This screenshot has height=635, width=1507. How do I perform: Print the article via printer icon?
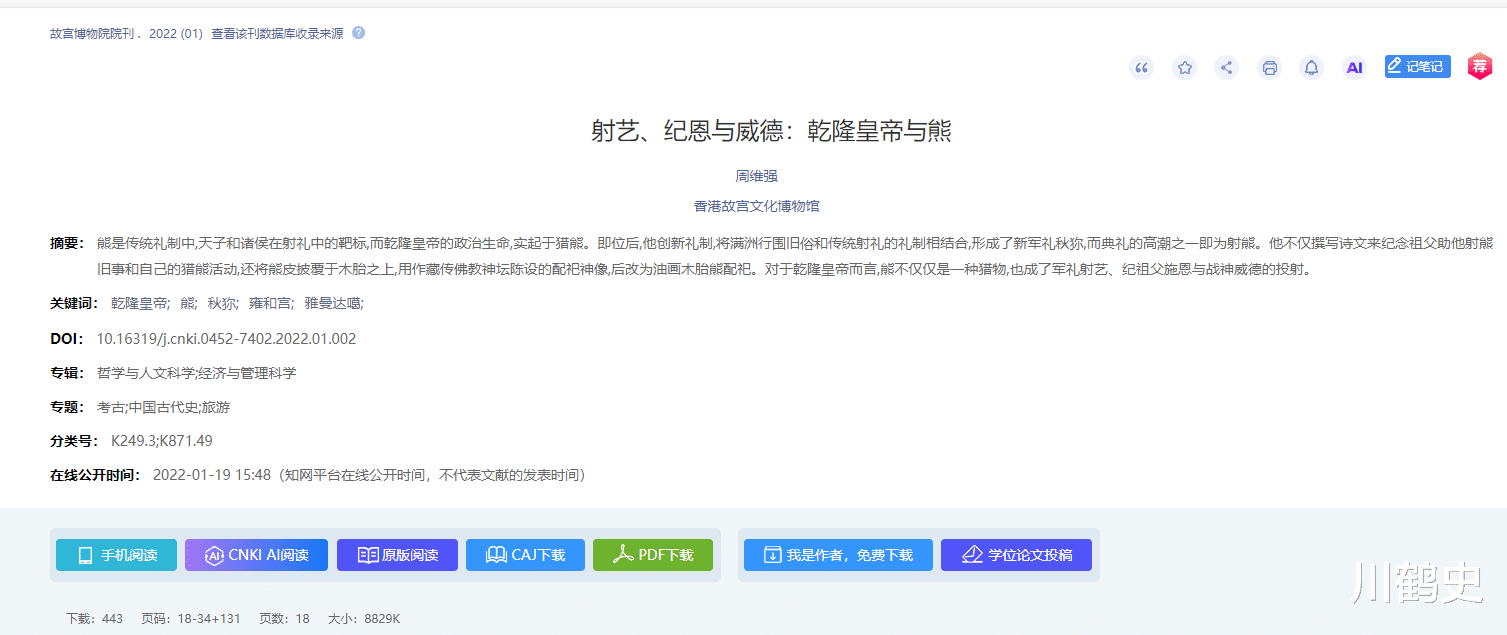coord(1270,68)
